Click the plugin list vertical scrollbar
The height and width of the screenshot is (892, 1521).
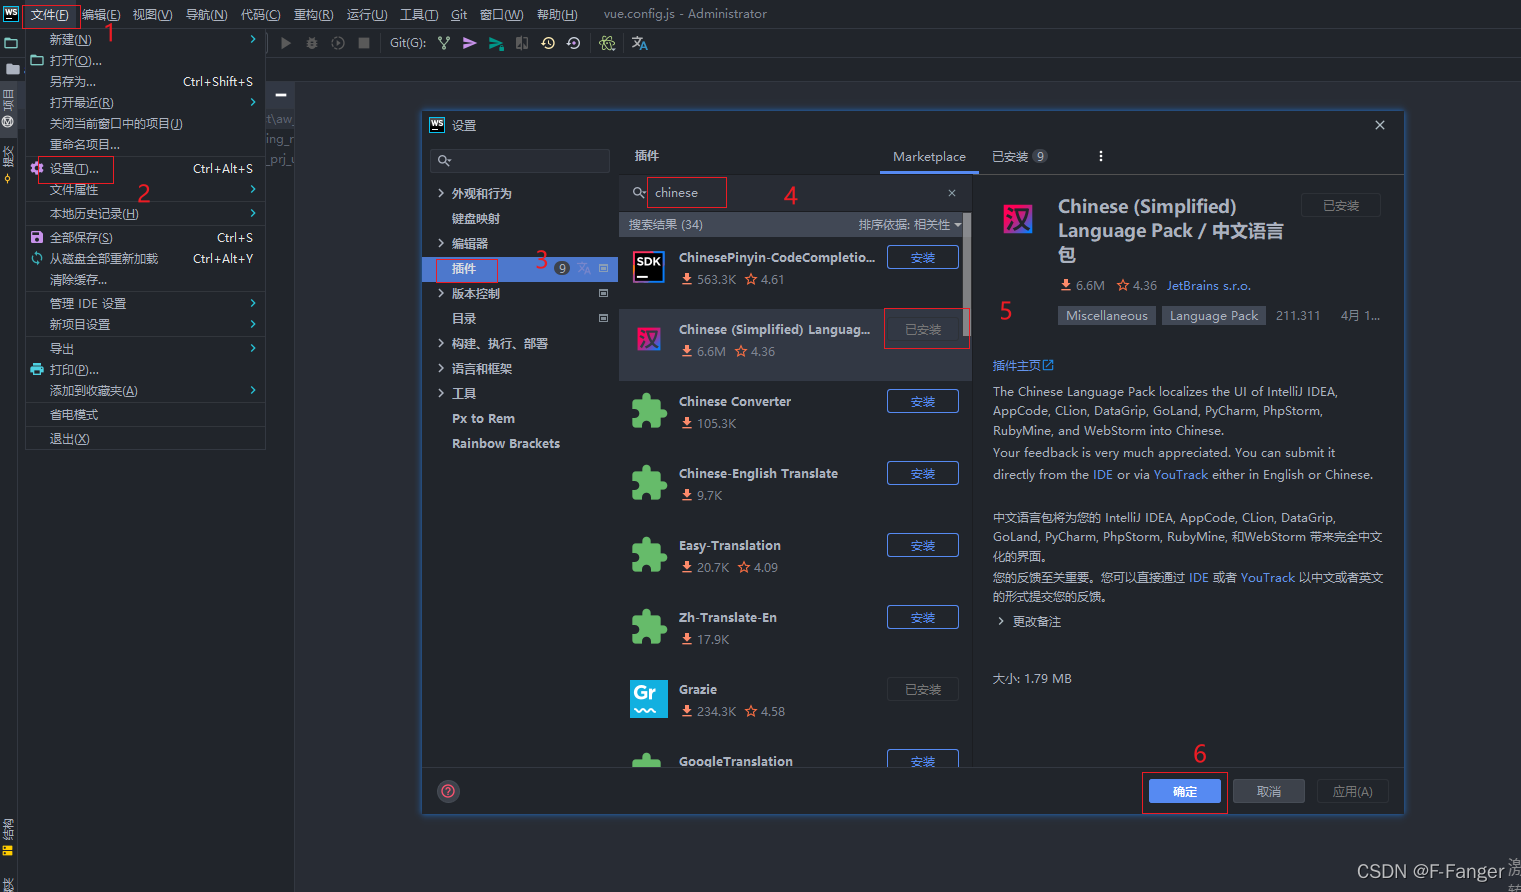point(966,275)
